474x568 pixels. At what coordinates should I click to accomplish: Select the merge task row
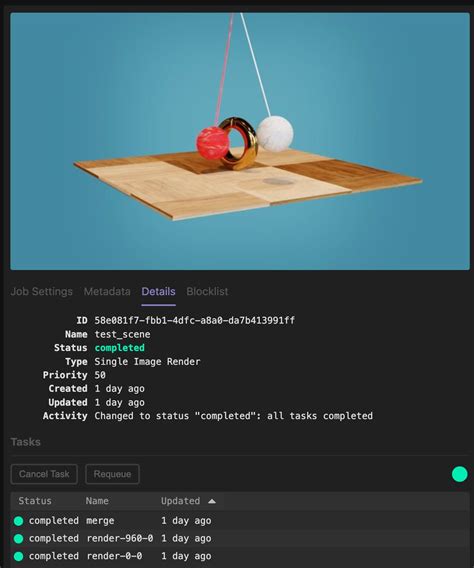pyautogui.click(x=240, y=521)
